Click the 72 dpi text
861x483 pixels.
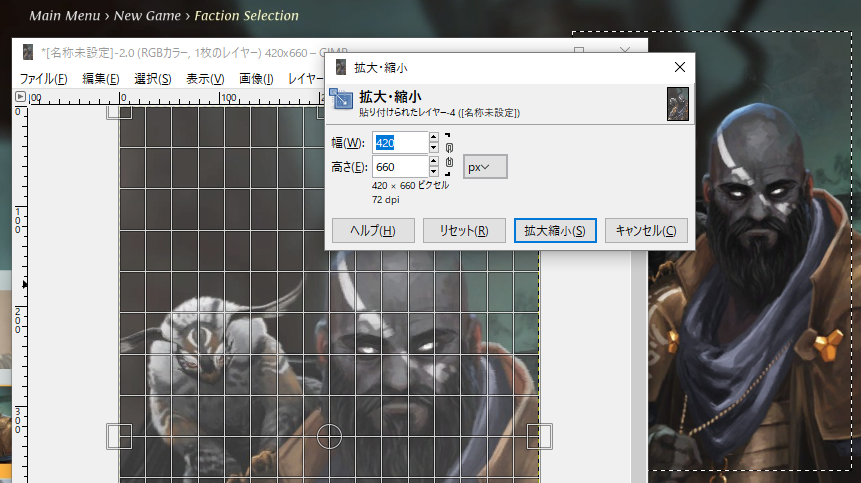tap(385, 200)
